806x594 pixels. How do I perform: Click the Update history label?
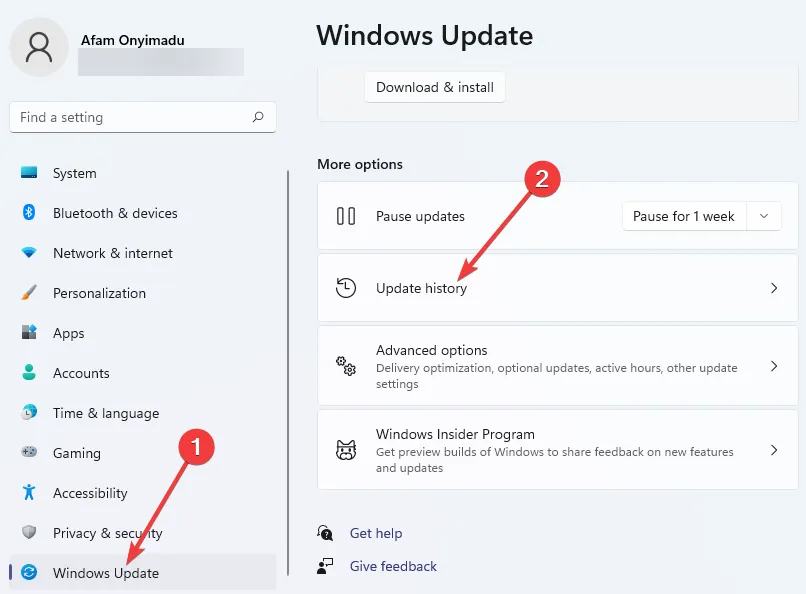coord(421,288)
